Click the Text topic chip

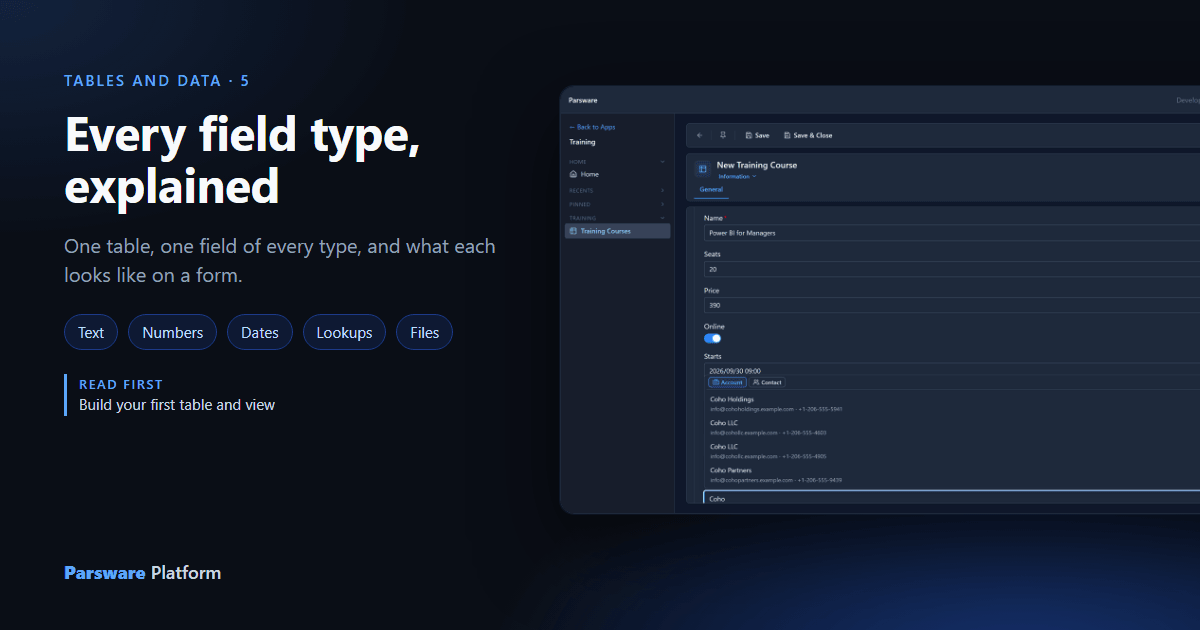91,333
